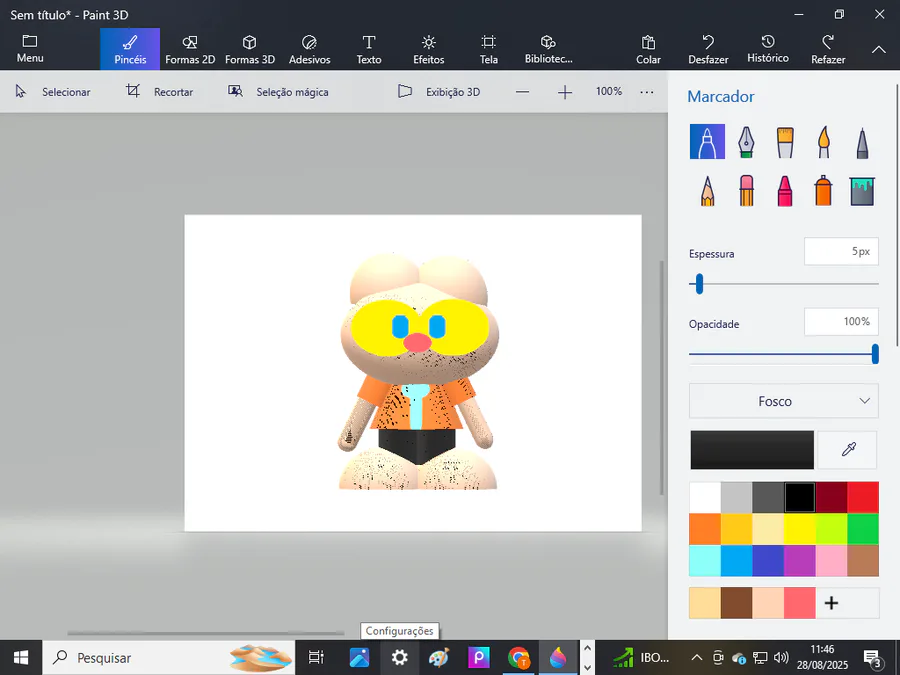The width and height of the screenshot is (900, 675).
Task: Select the Calligraphy pen brush
Action: coord(746,141)
